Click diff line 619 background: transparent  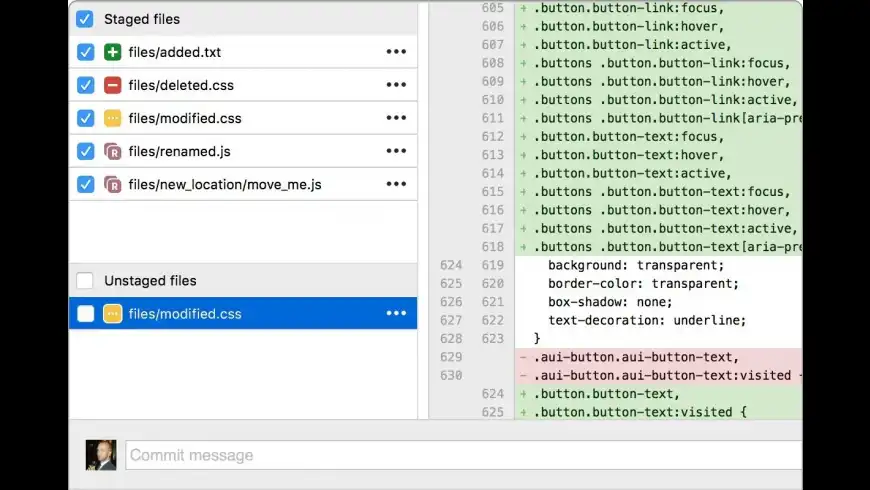(x=635, y=265)
